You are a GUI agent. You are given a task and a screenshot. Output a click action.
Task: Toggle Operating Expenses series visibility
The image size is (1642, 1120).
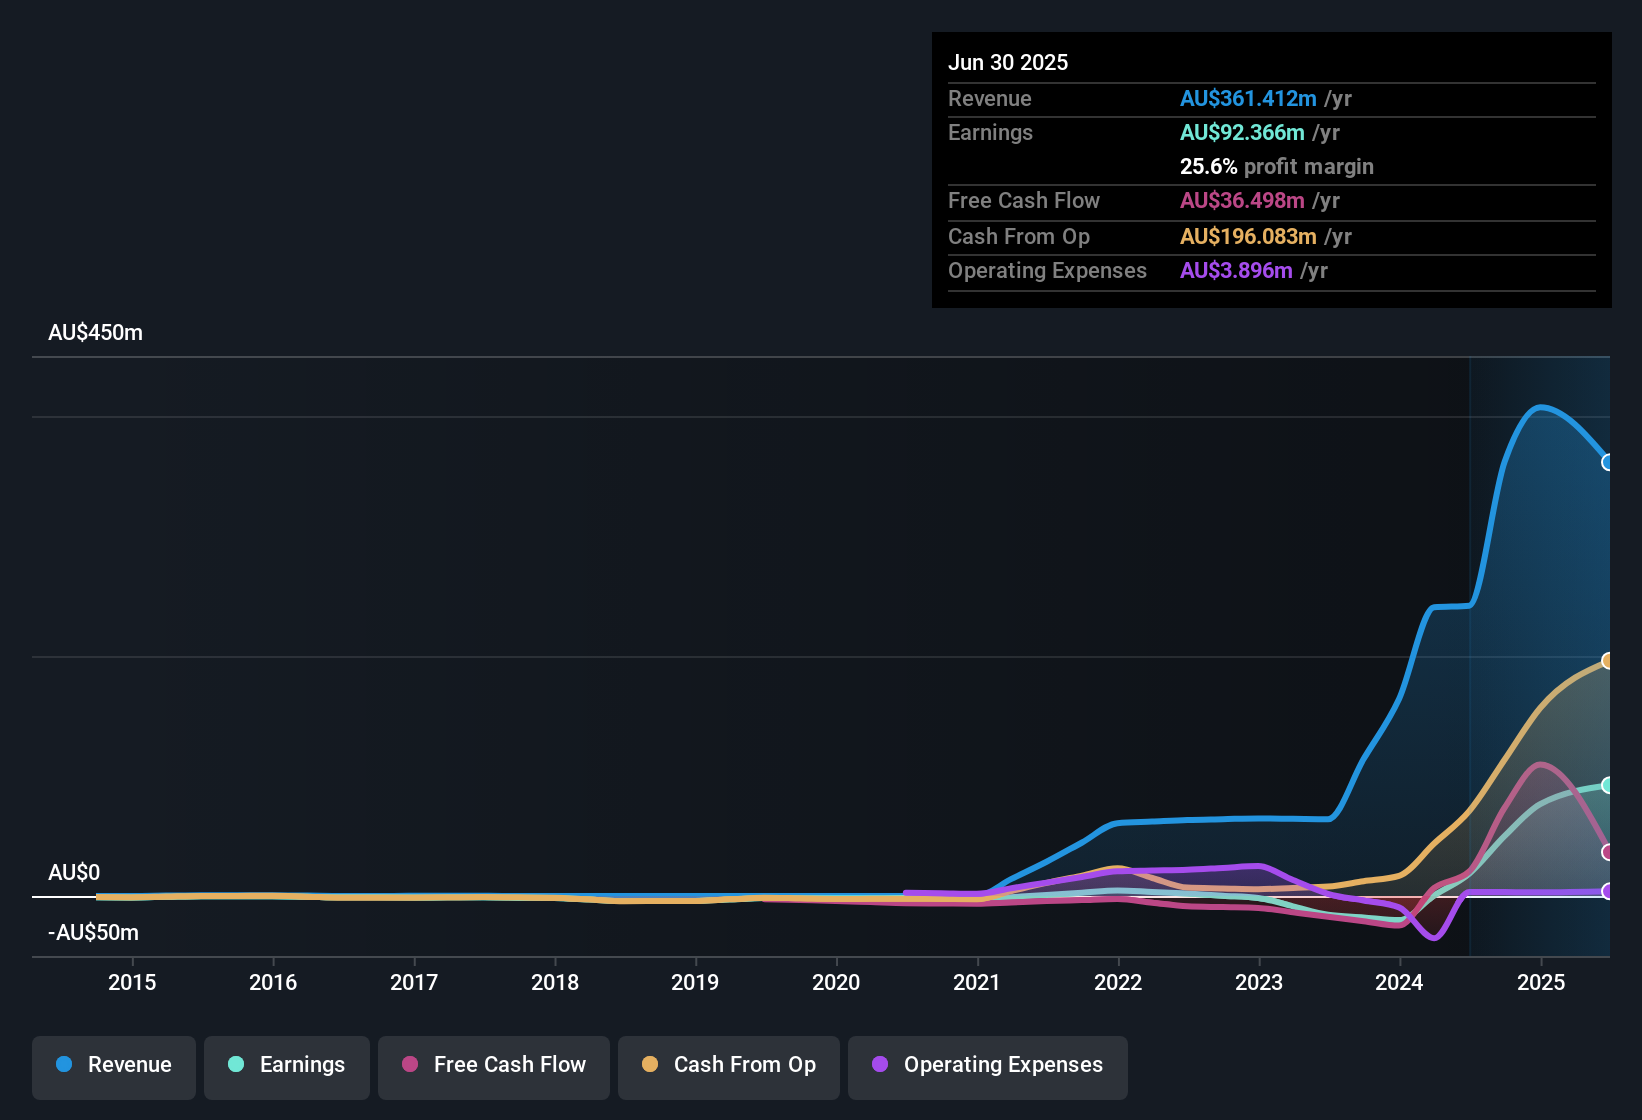click(987, 1067)
